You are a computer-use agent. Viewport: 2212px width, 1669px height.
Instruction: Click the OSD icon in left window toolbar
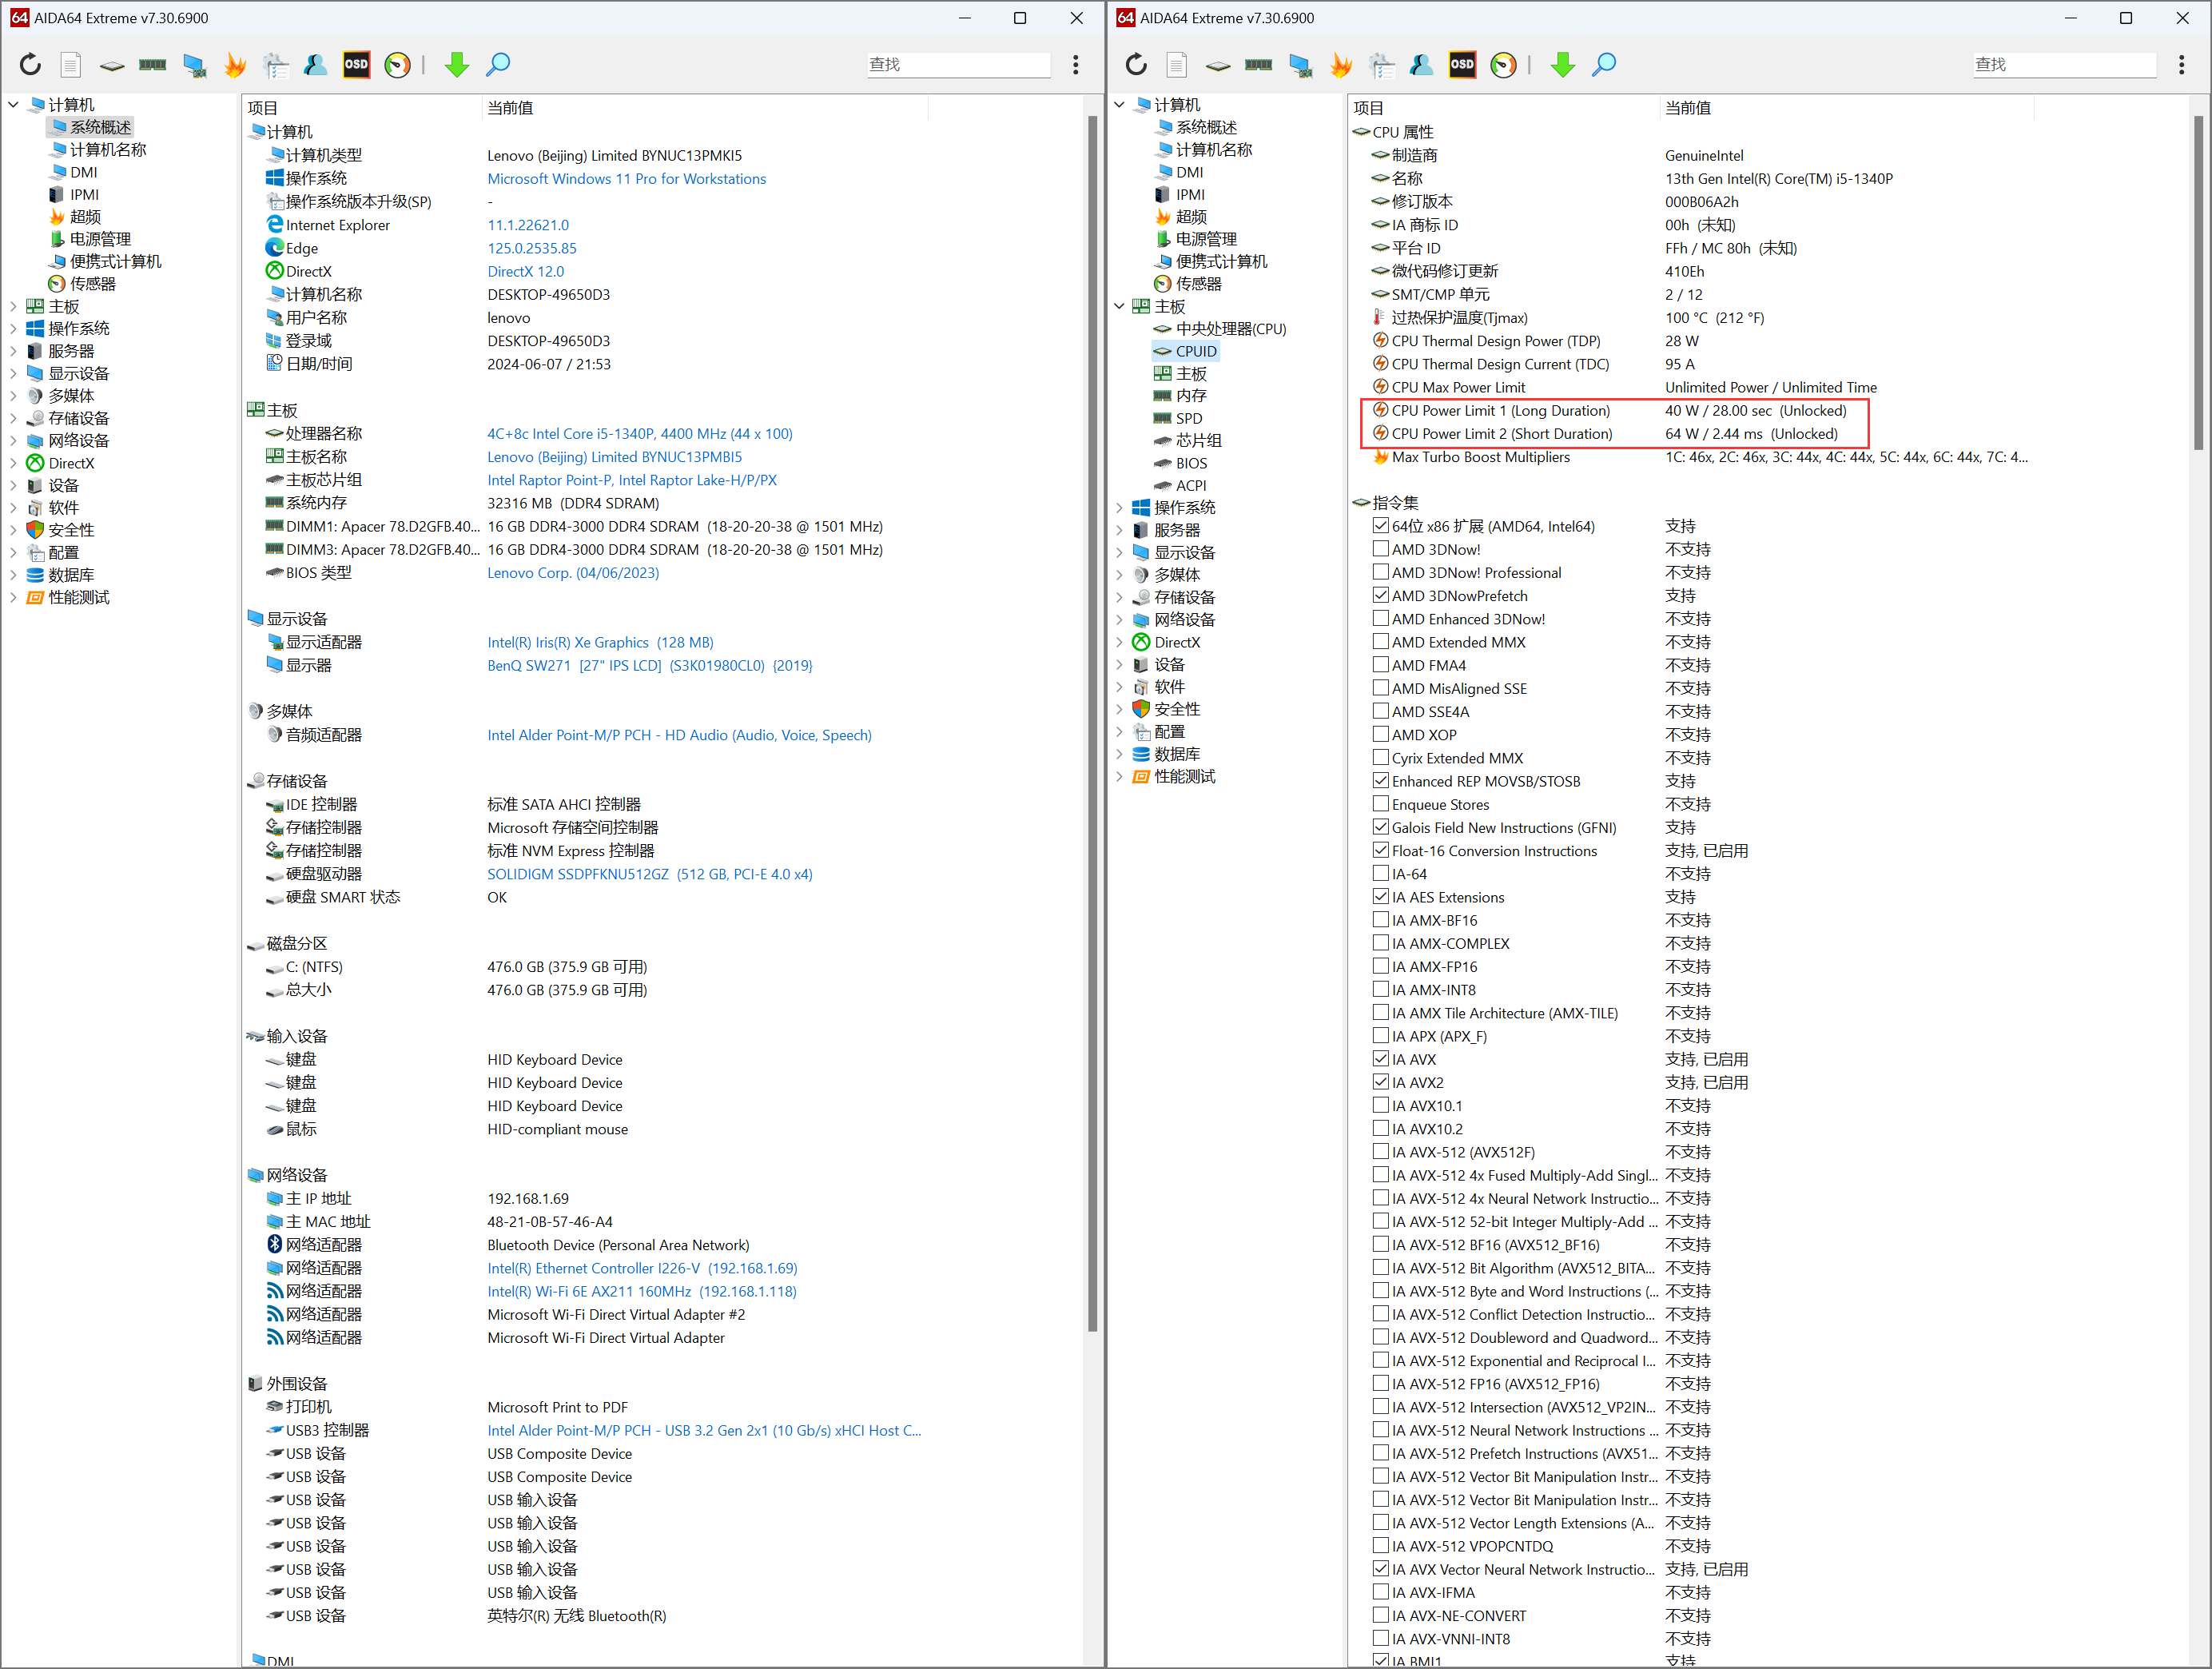(356, 65)
